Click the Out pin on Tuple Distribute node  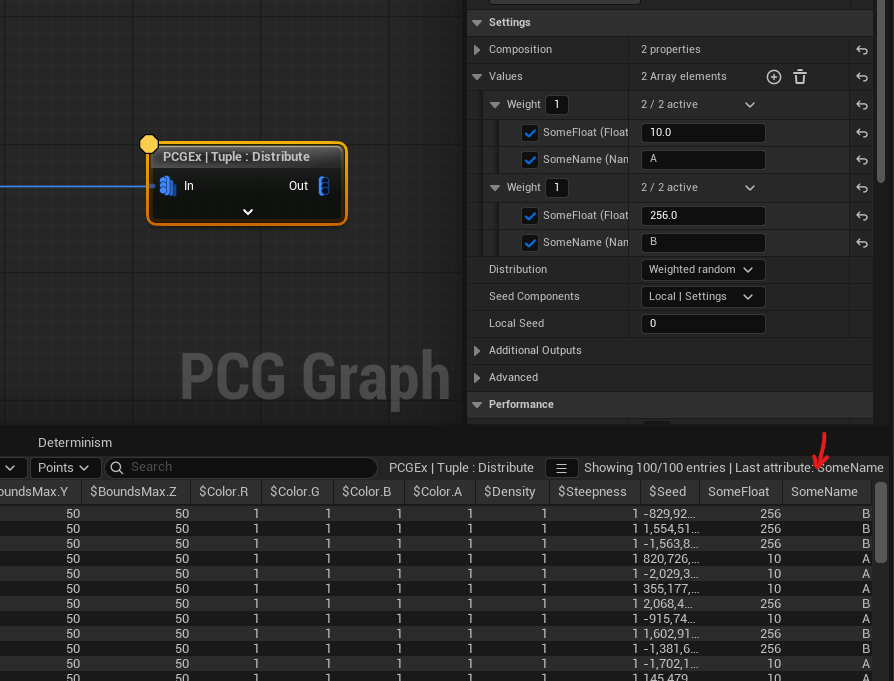click(323, 186)
